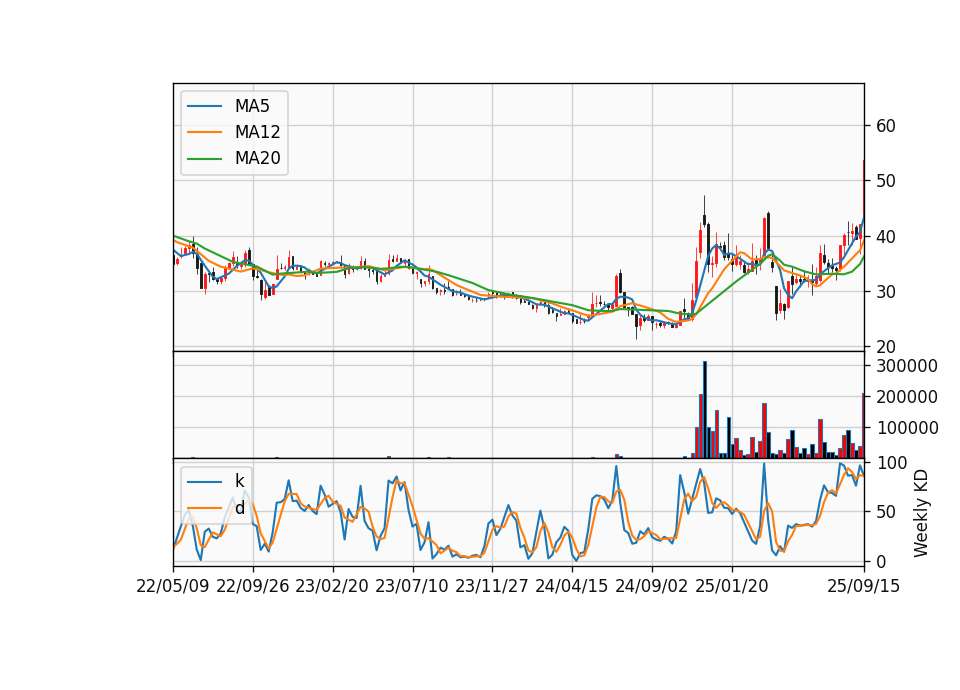Click the date label 23/11/27

coord(492,587)
